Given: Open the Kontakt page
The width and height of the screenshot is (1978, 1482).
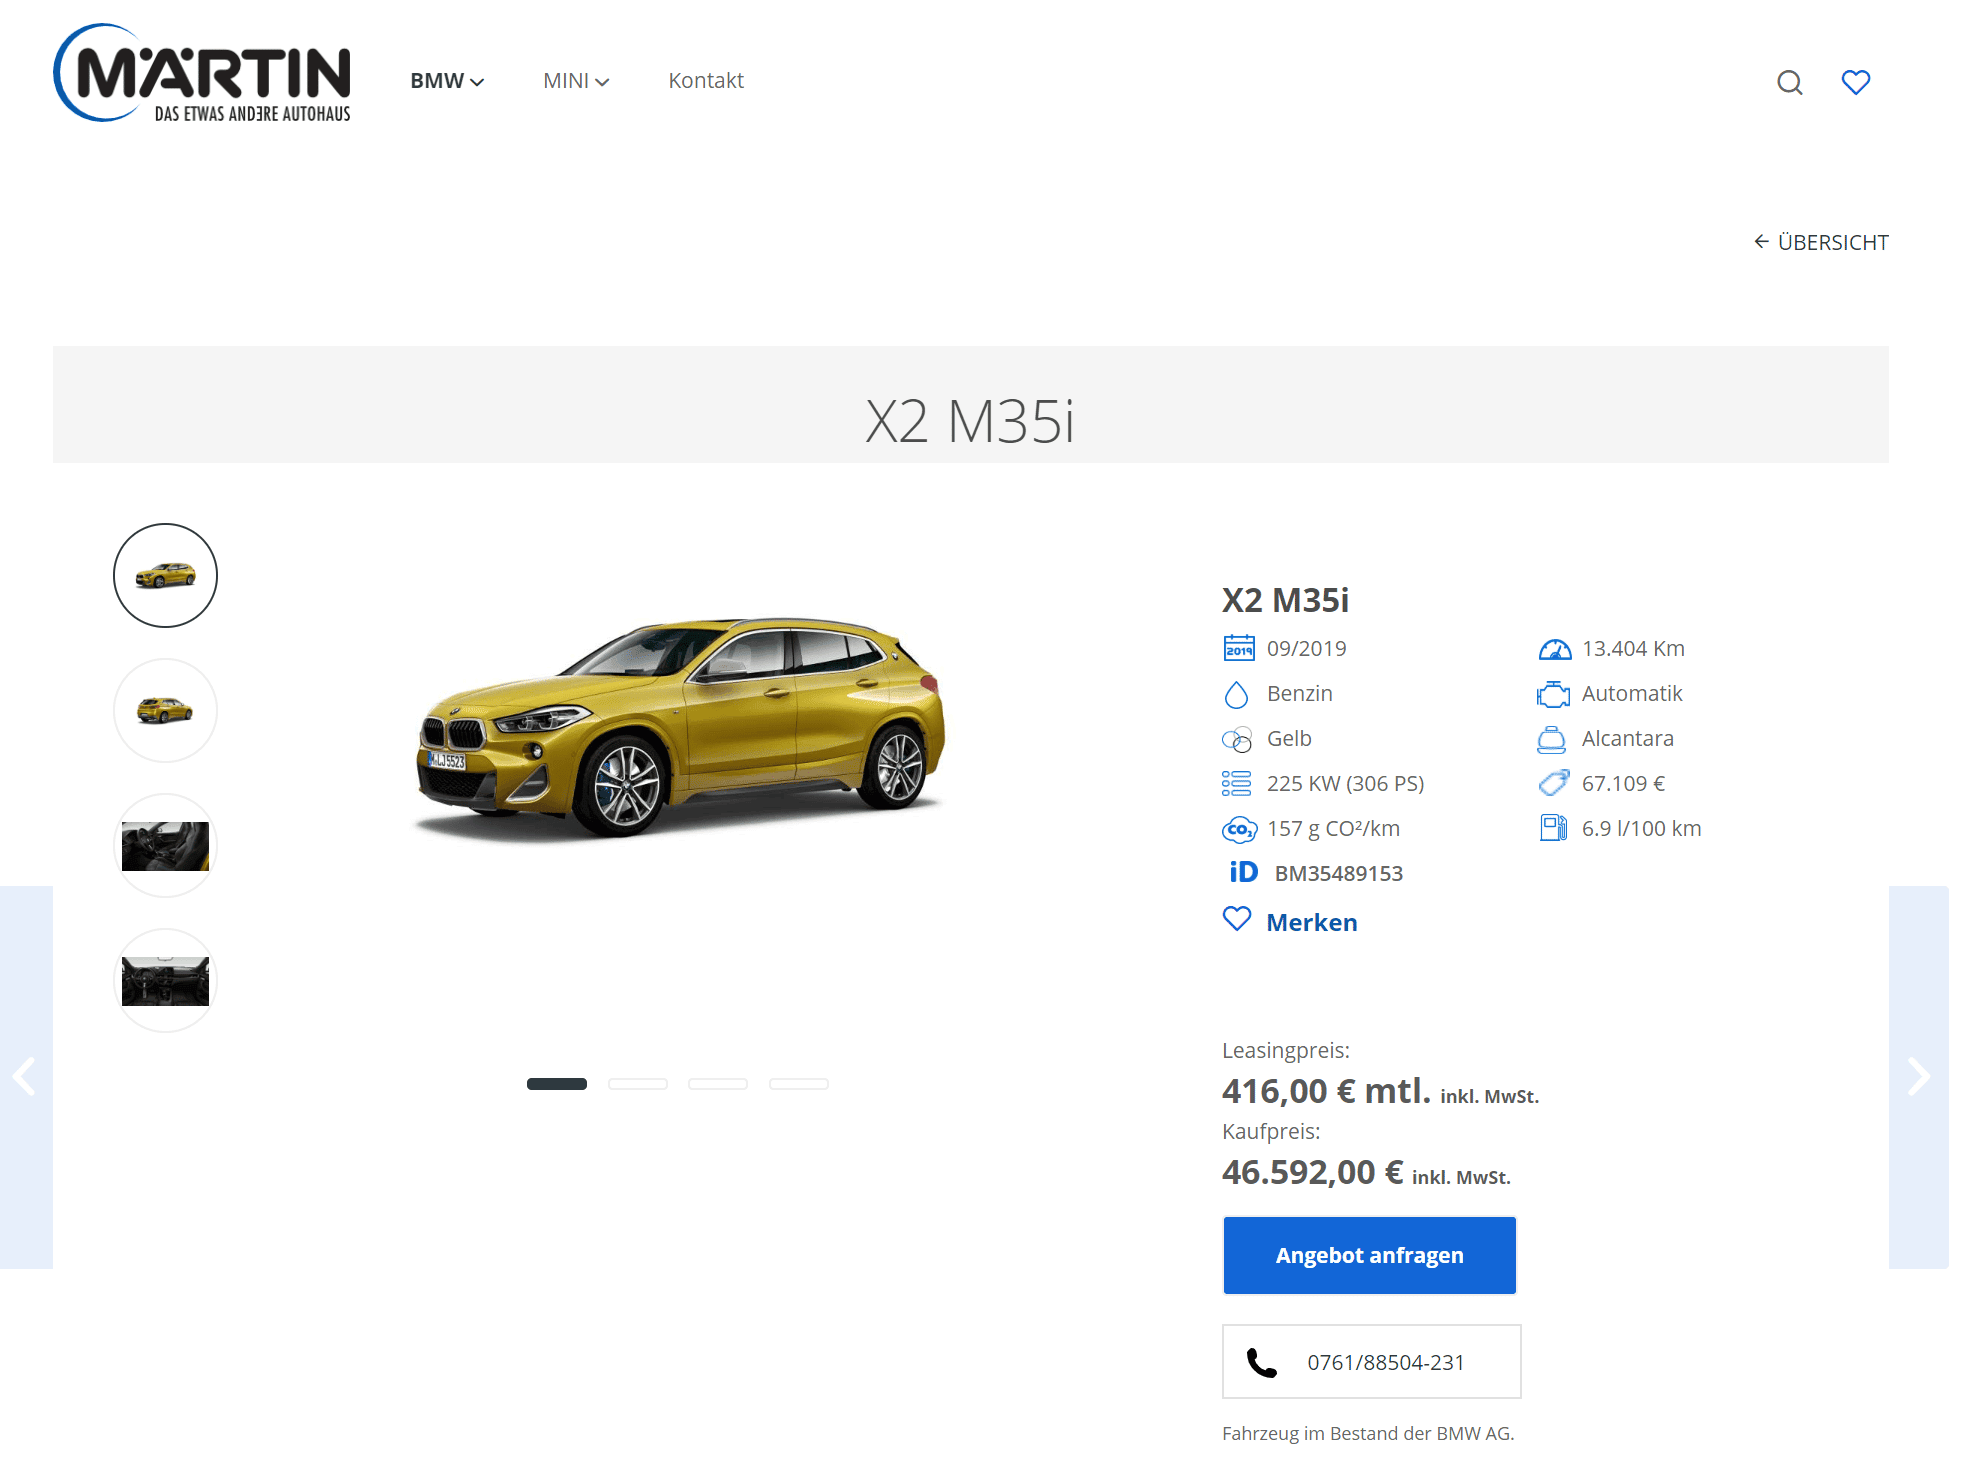Looking at the screenshot, I should point(706,81).
